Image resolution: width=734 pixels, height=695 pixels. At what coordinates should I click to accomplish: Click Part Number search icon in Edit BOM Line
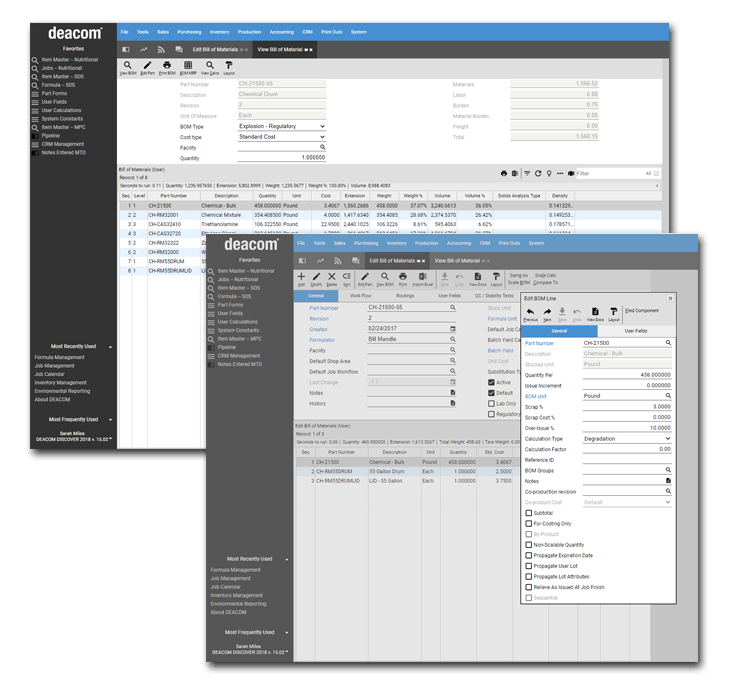[x=668, y=343]
